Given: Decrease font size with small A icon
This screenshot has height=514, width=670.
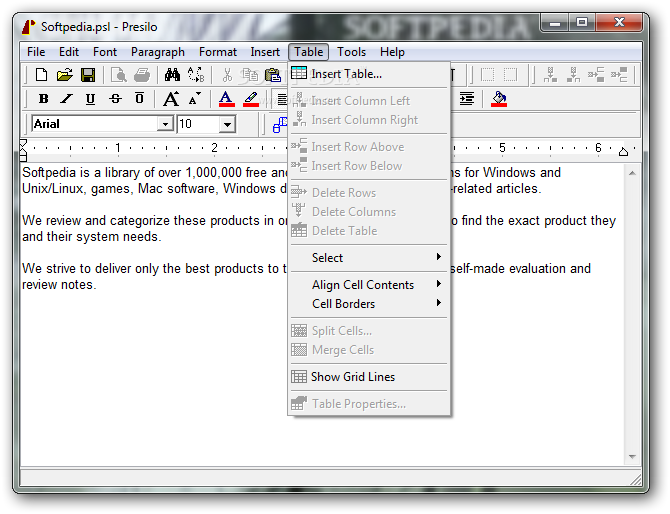Looking at the screenshot, I should click(194, 99).
